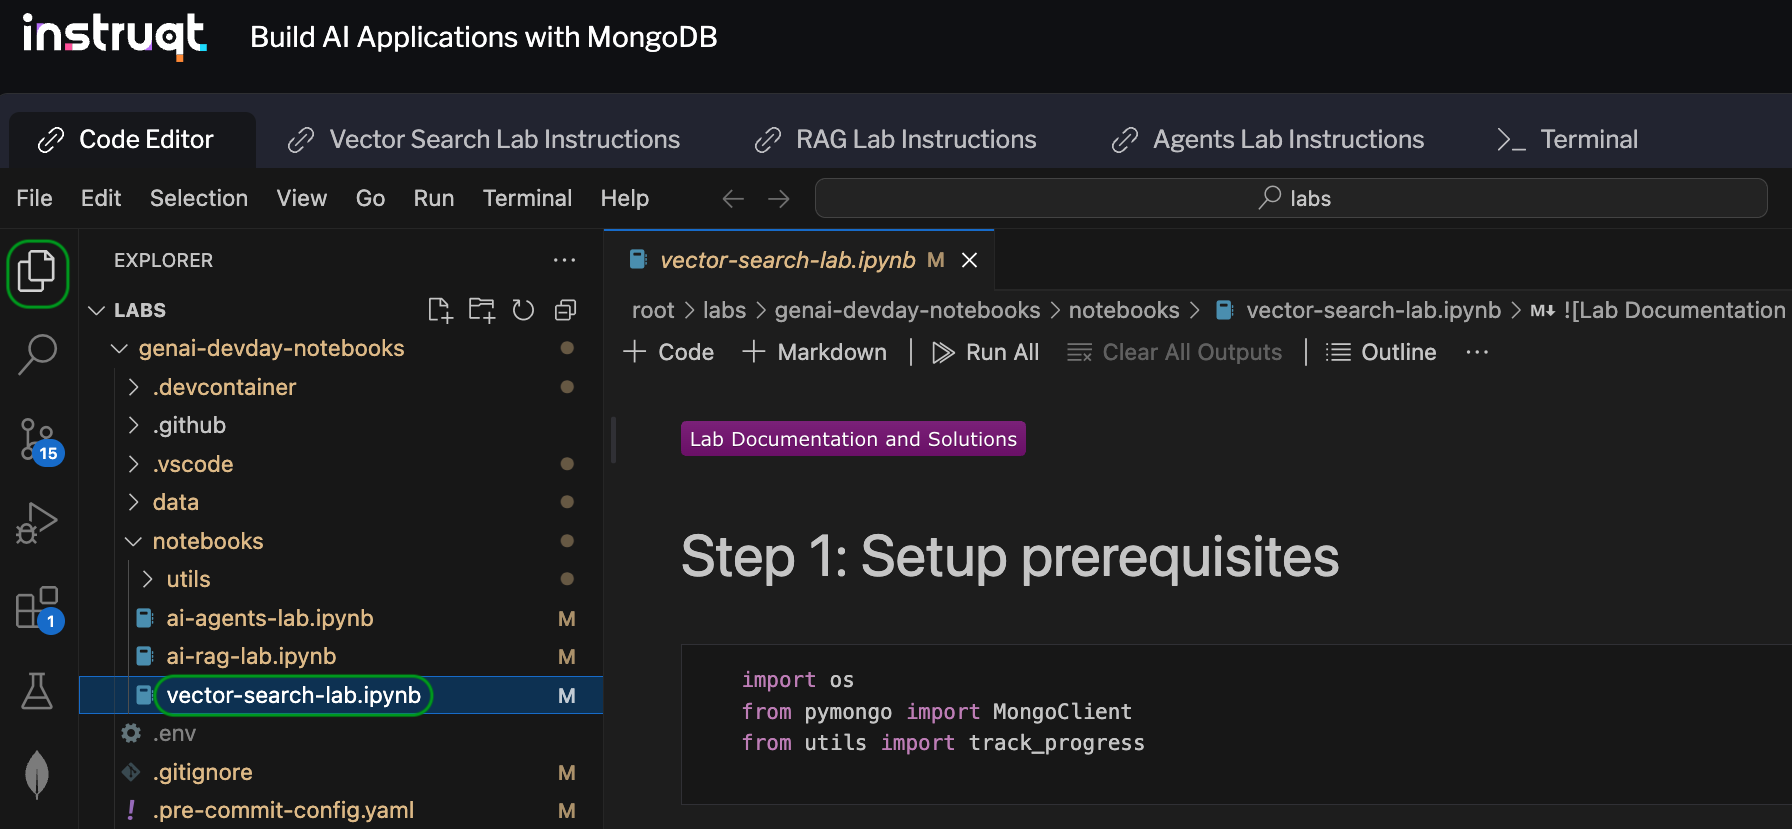1792x829 pixels.
Task: Click the instruqt logo
Action: click(115, 36)
